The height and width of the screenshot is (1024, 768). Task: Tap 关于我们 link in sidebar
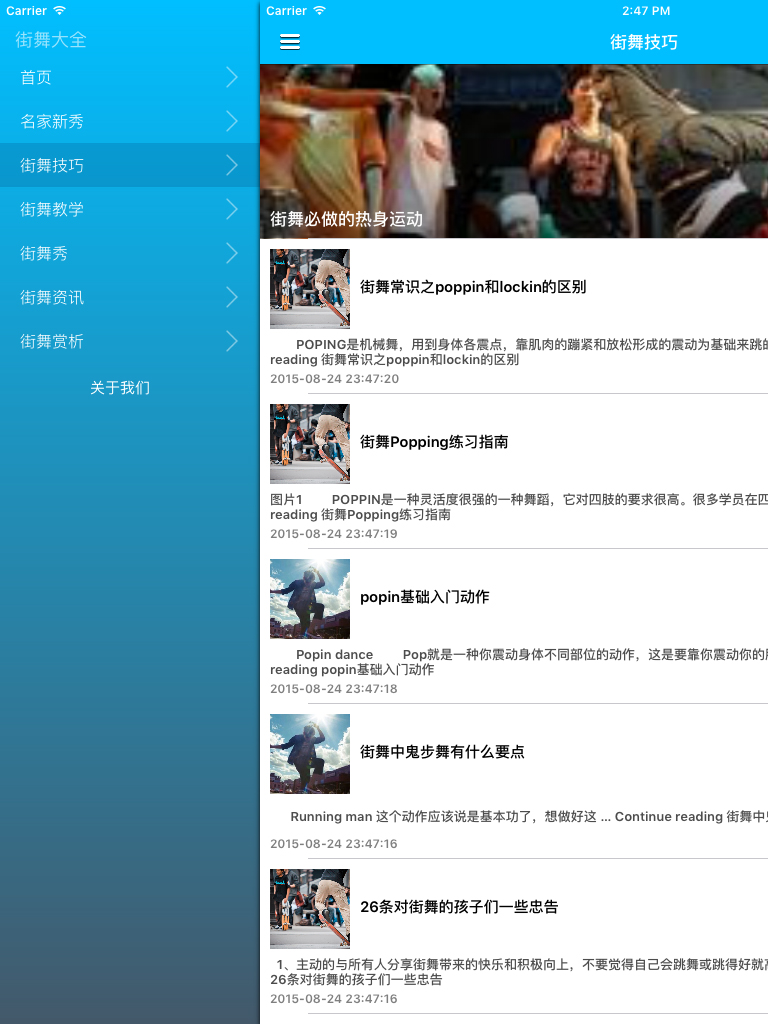(120, 388)
